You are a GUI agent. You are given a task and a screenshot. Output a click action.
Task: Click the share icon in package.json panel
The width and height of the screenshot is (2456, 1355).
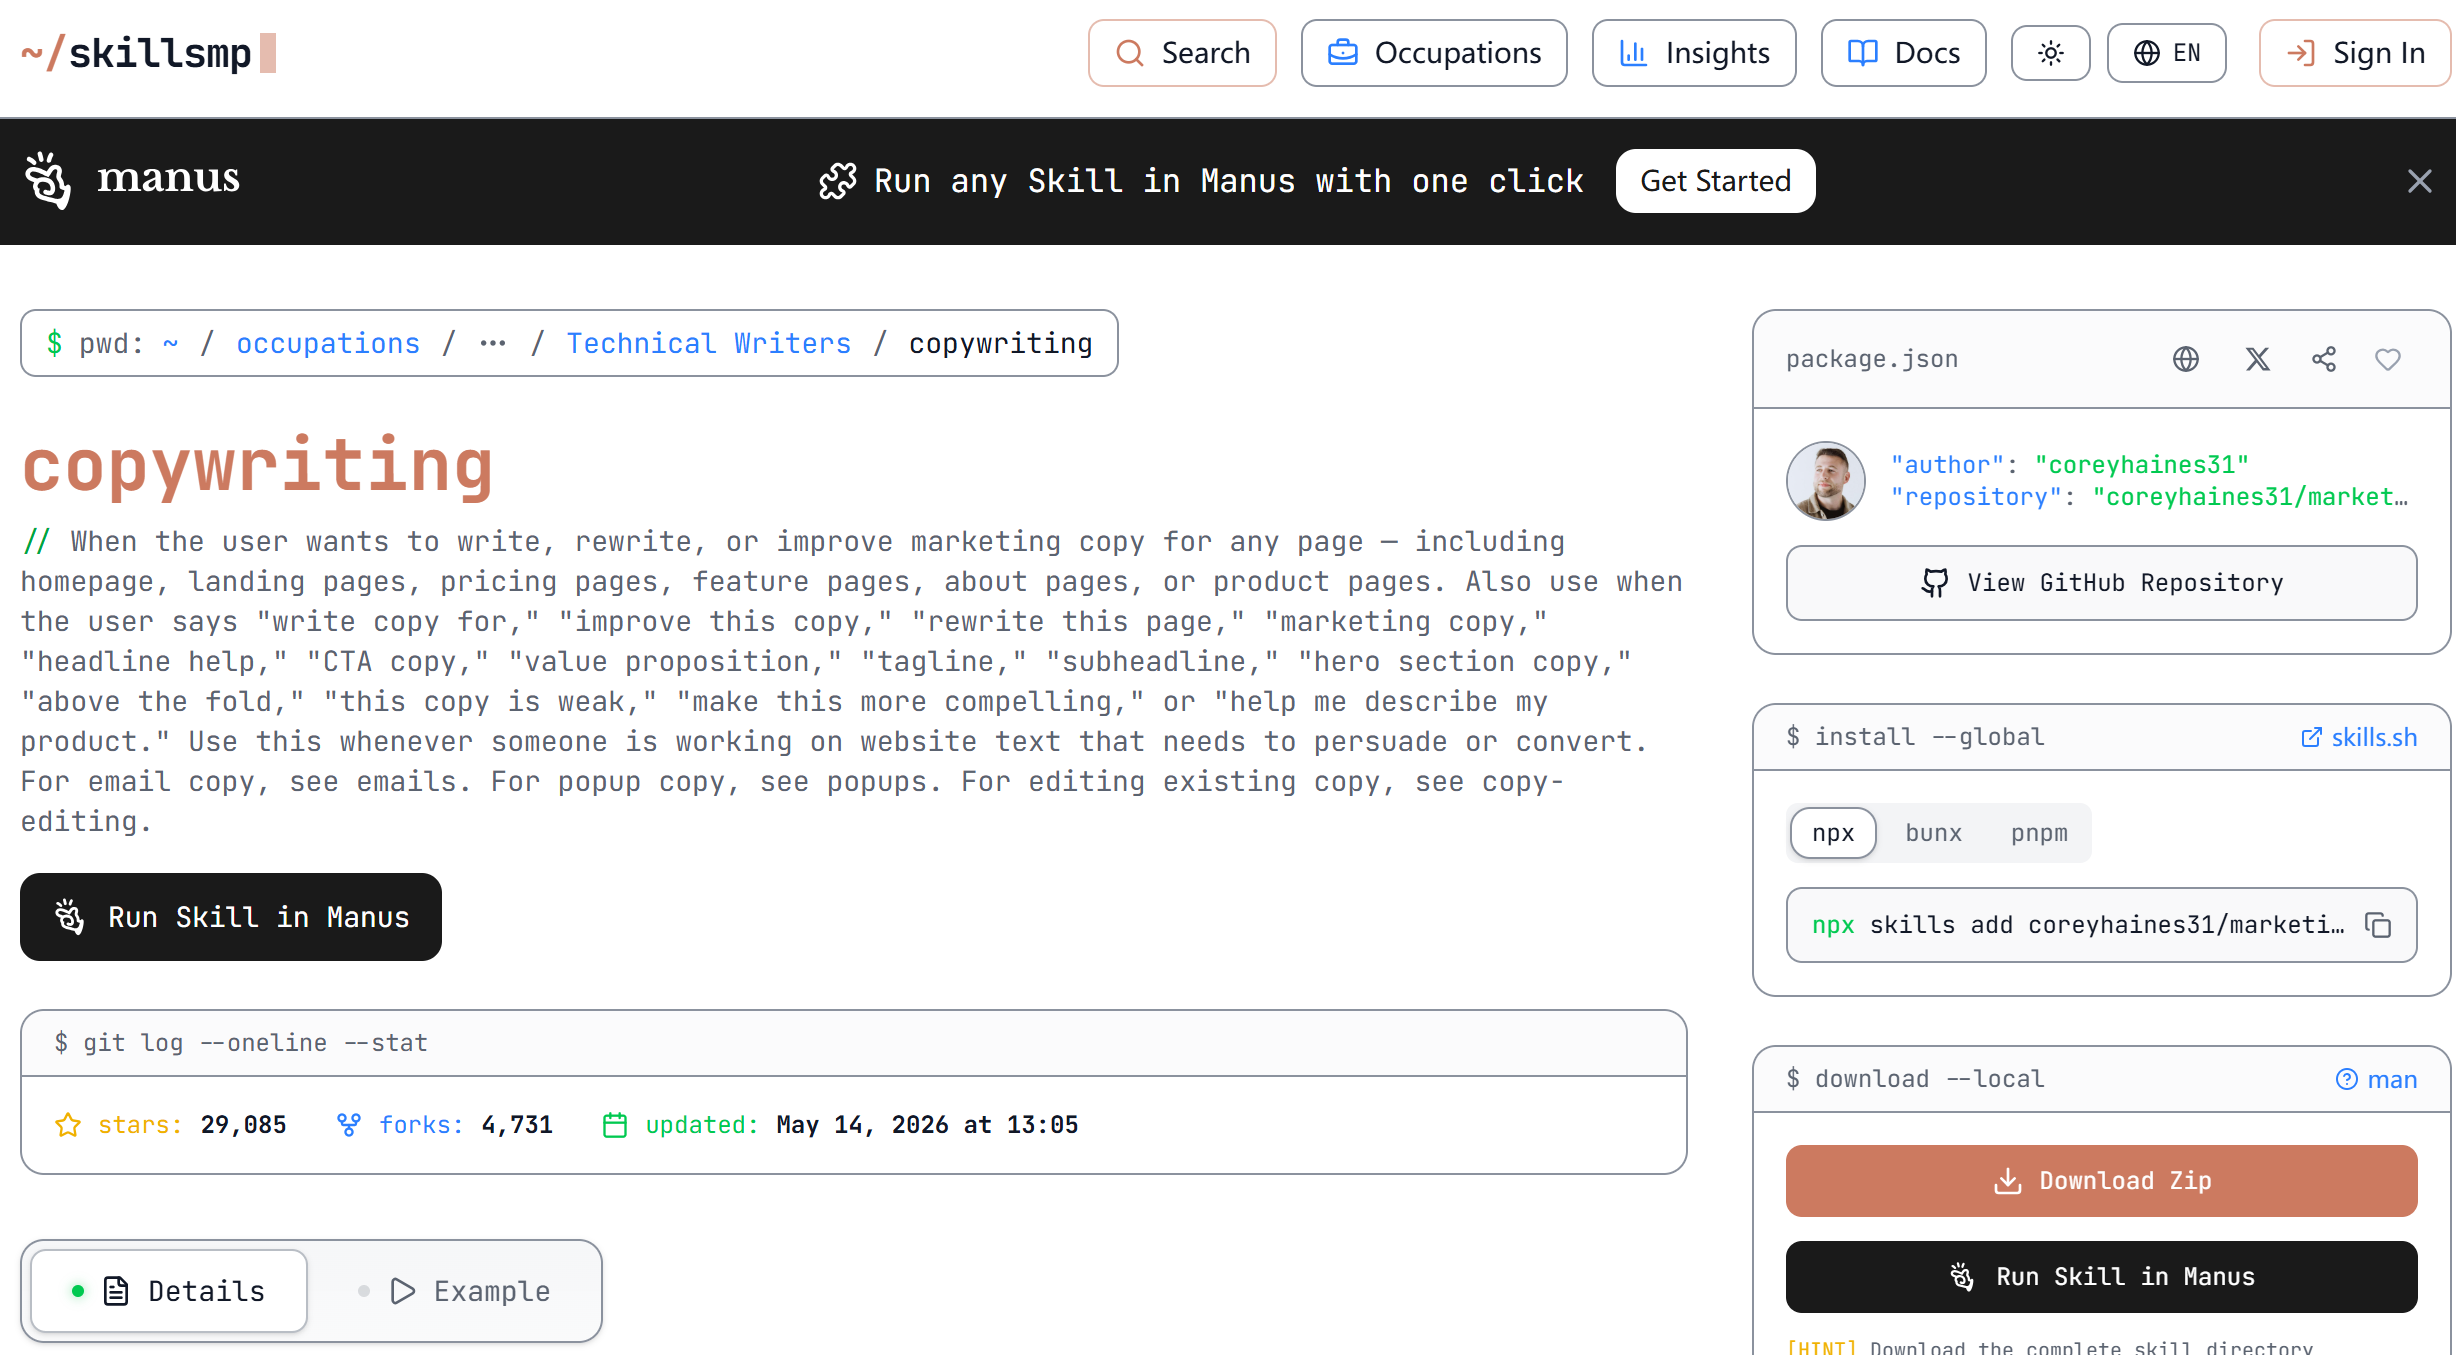[x=2324, y=359]
